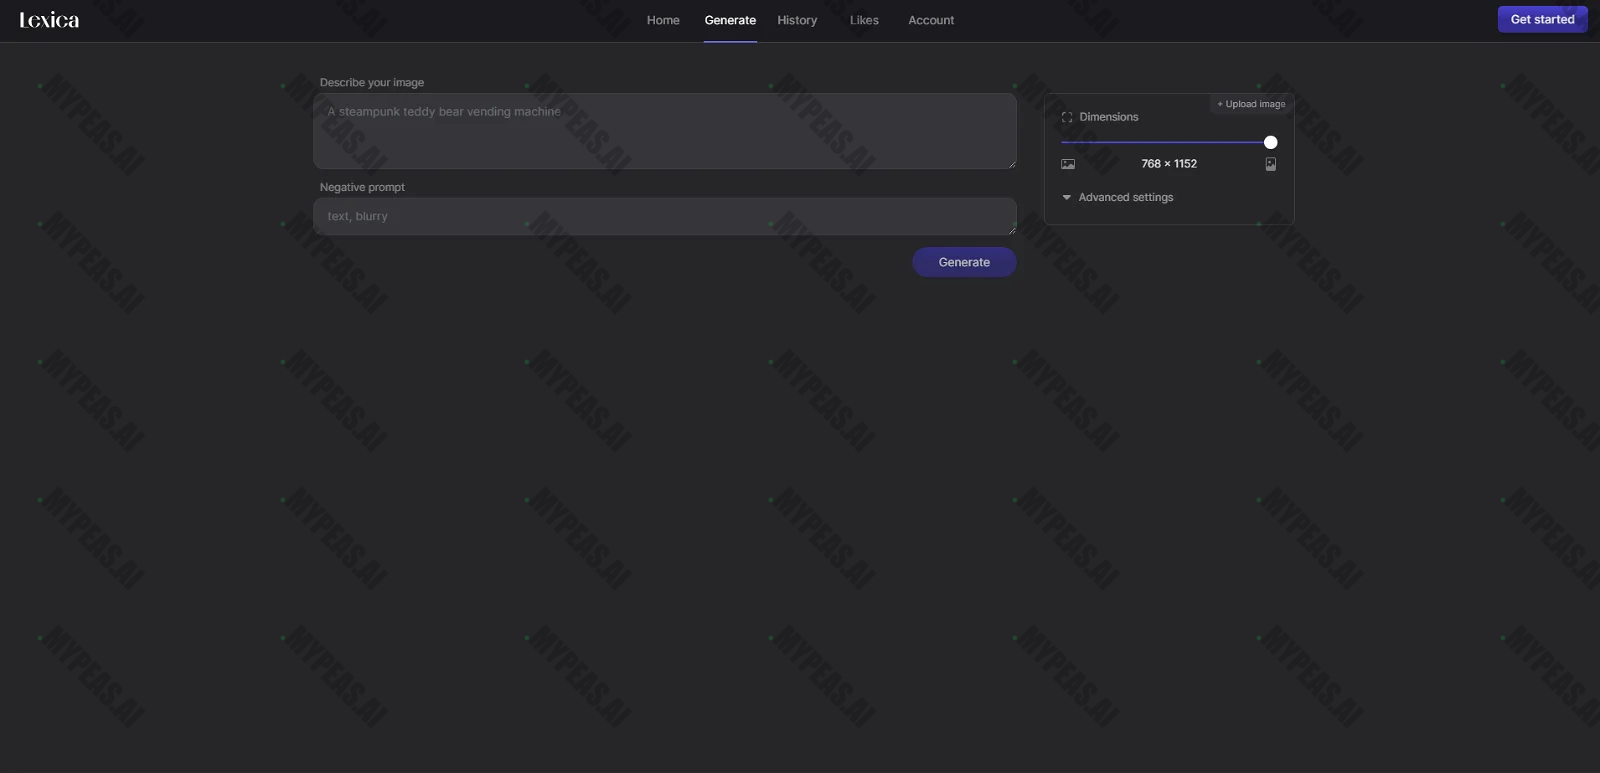Open the Likes section
The height and width of the screenshot is (773, 1600).
coord(864,20)
